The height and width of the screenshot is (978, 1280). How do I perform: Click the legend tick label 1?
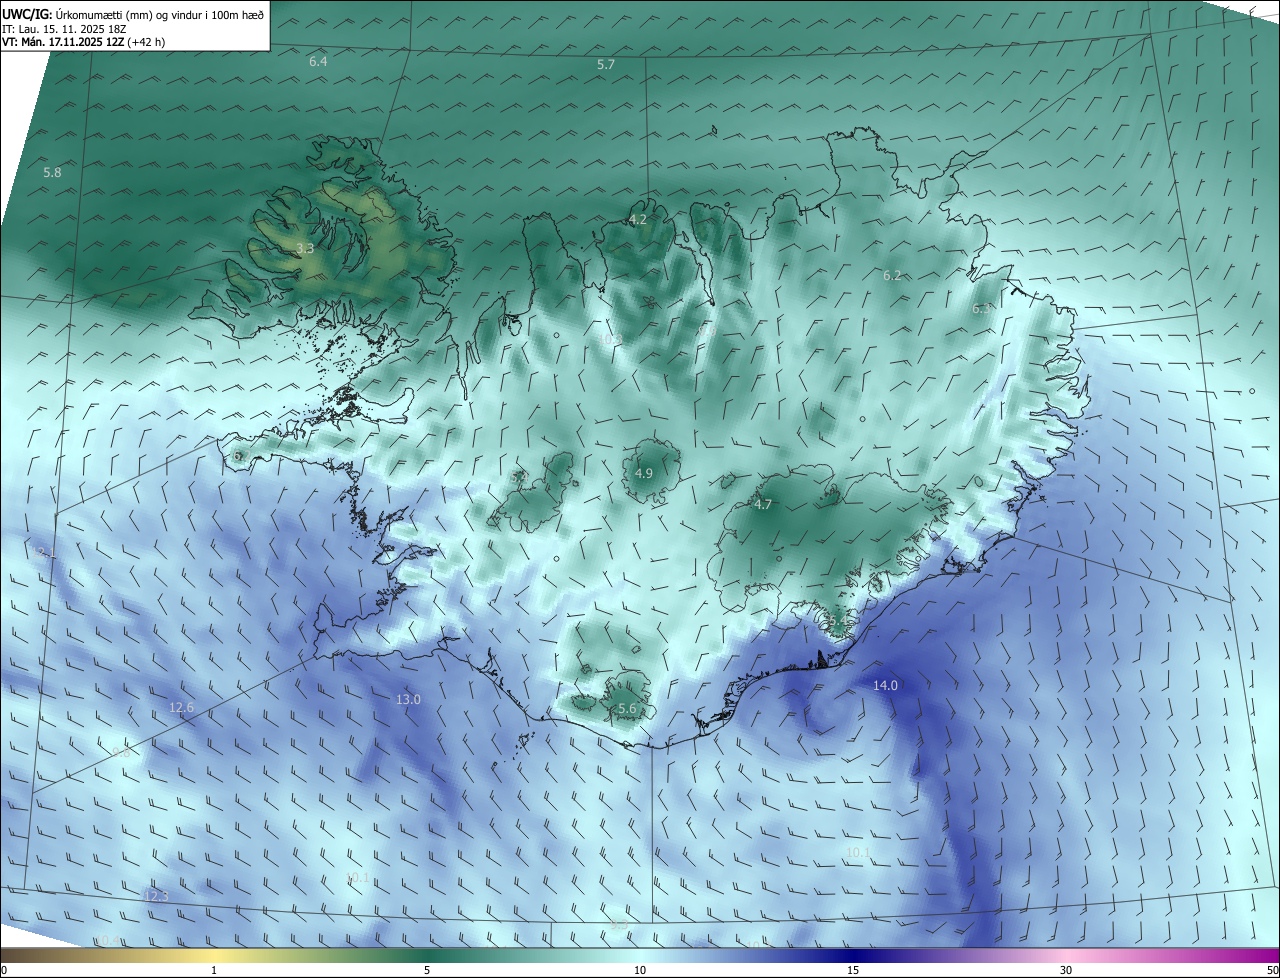click(214, 971)
